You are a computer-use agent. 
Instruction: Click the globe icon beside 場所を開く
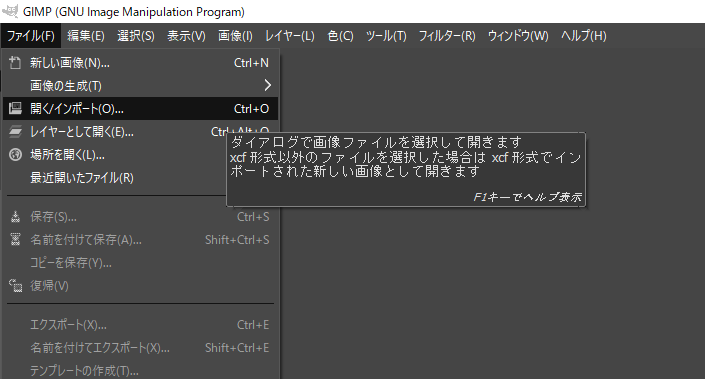[15, 155]
